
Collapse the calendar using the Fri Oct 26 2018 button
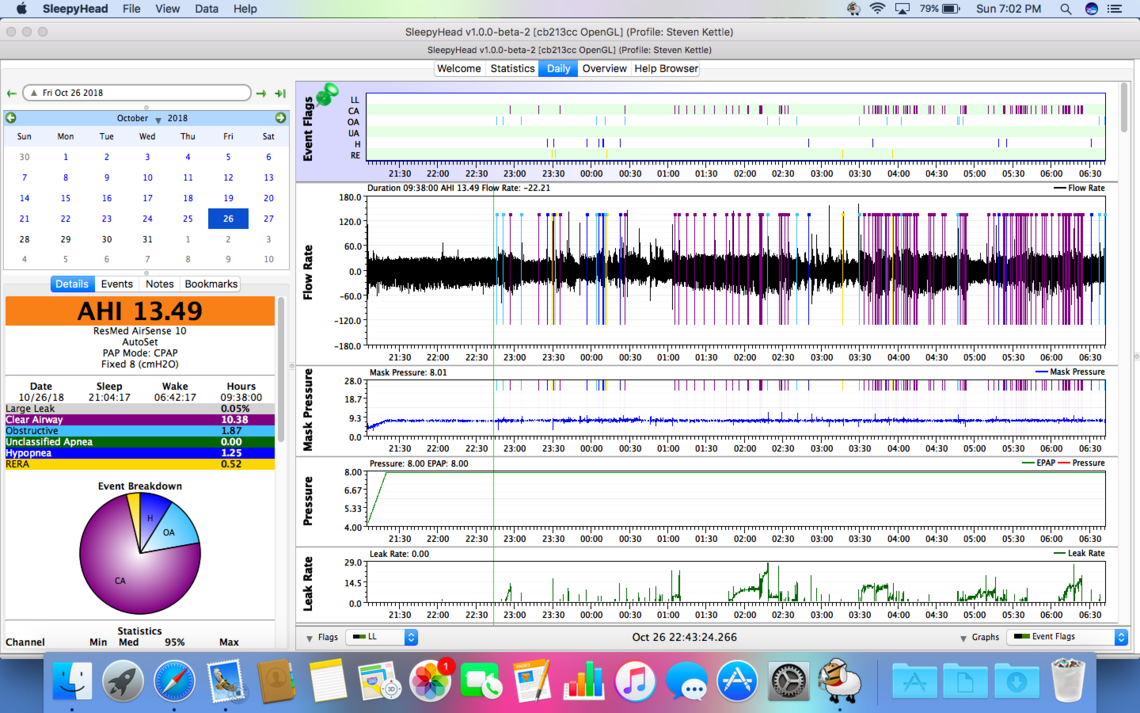(137, 93)
